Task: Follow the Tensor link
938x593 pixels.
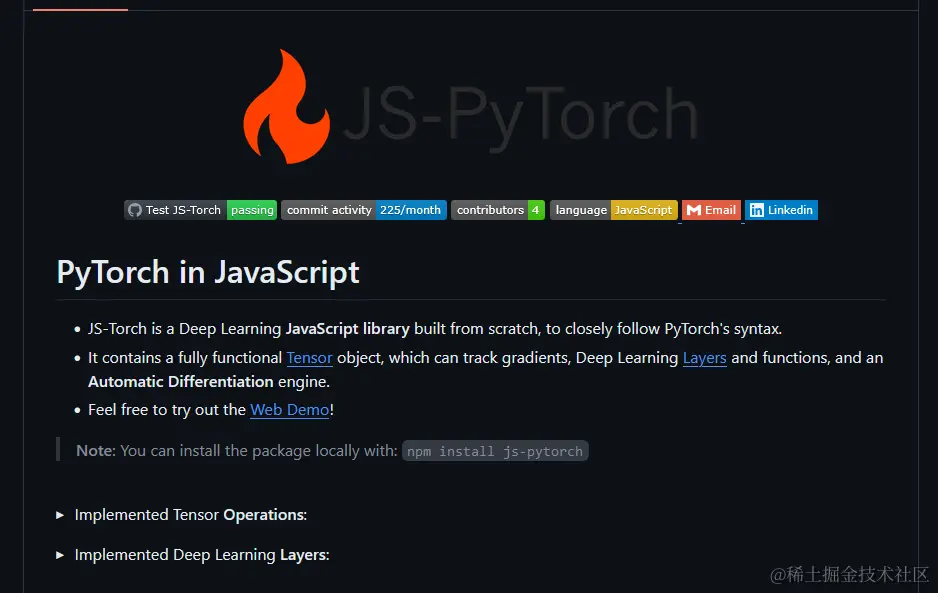Action: [309, 358]
